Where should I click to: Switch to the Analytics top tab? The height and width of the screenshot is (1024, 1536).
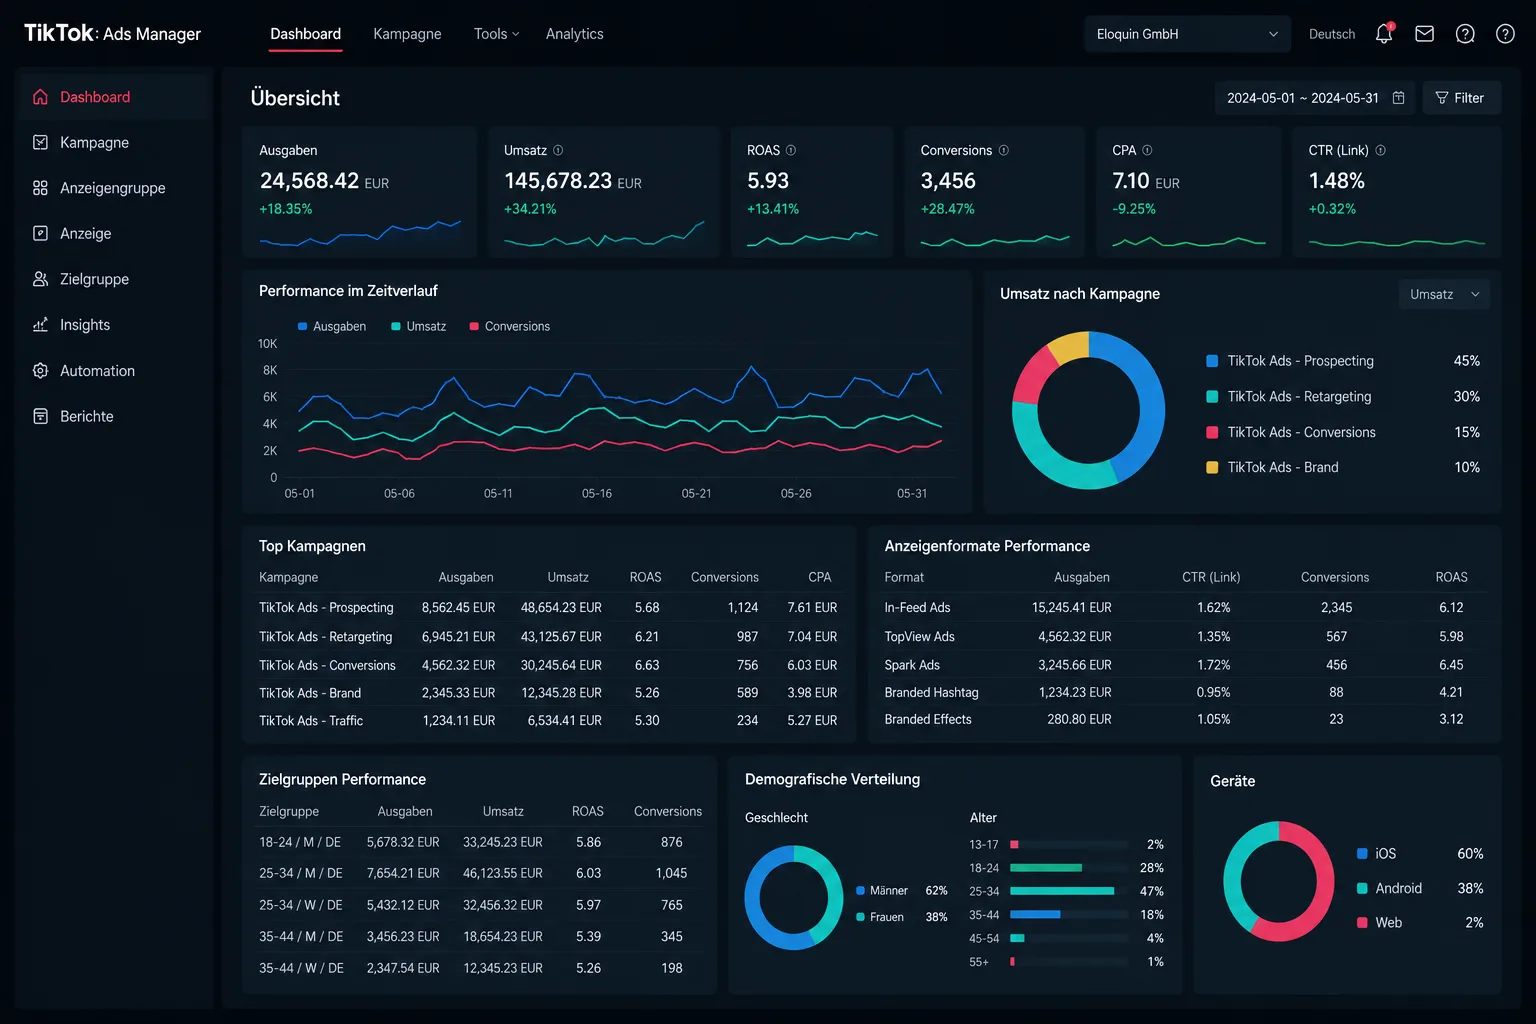(x=575, y=34)
